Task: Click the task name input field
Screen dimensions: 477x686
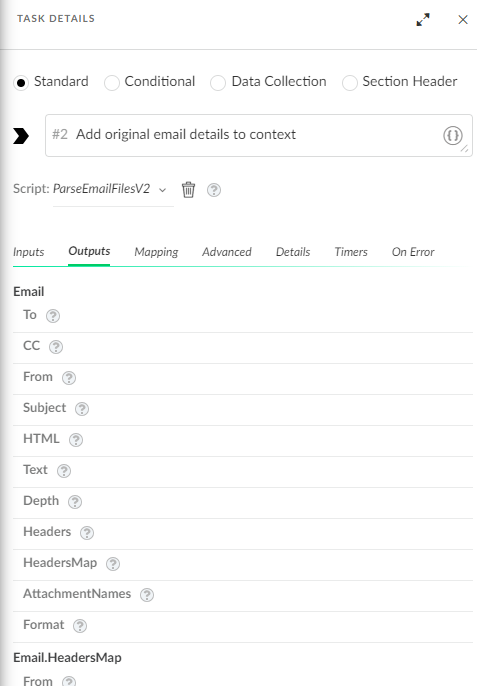Action: point(259,135)
